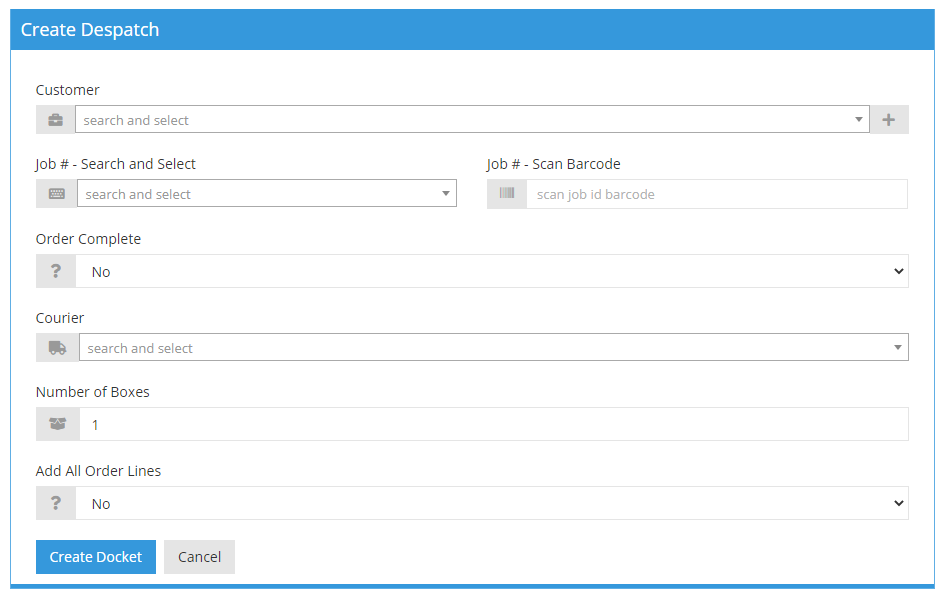Screen dimensions: 946x600
Task: Click the plus icon to add new customer
Action: [888, 119]
